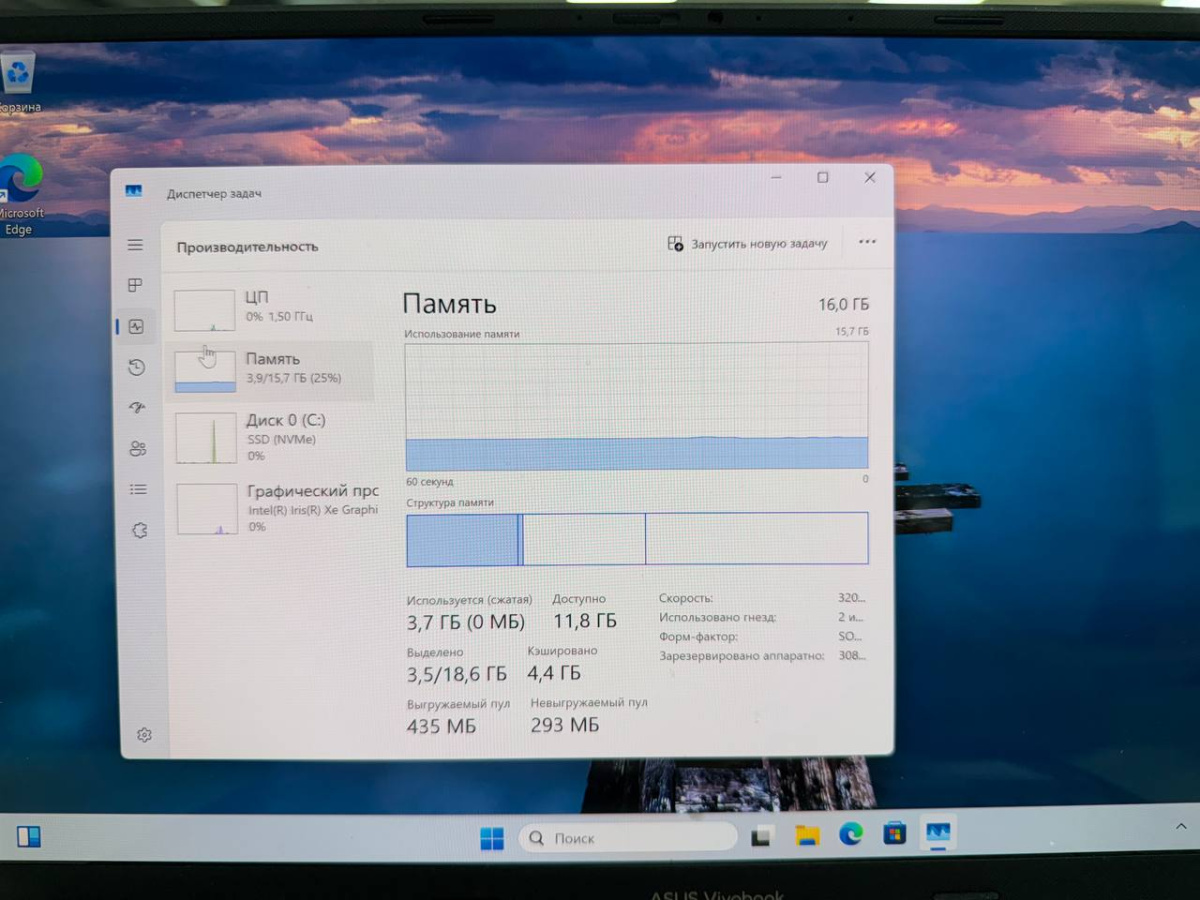Viewport: 1200px width, 900px height.
Task: Select the Диск 0 (C:) entry
Action: pos(270,435)
